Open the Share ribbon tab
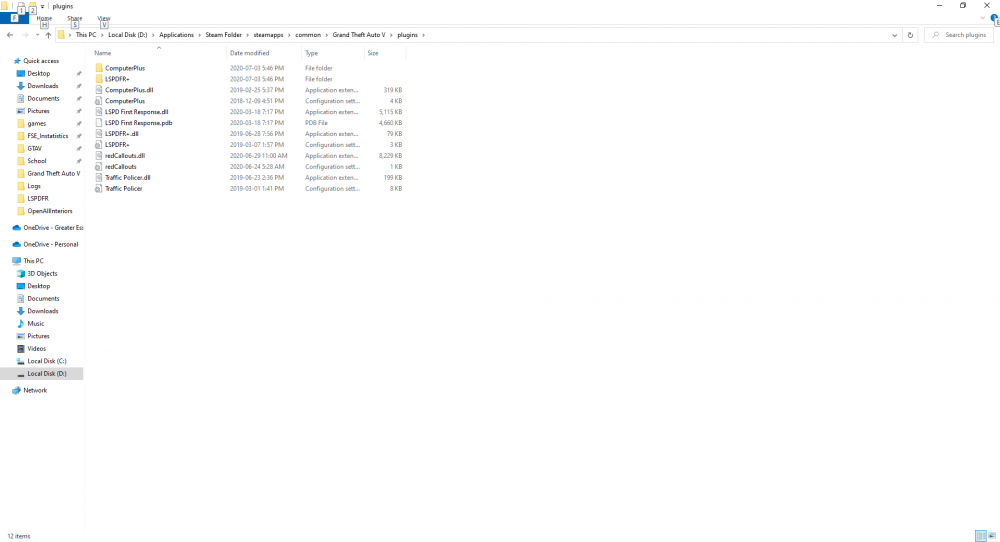The image size is (1000, 542). click(x=75, y=18)
